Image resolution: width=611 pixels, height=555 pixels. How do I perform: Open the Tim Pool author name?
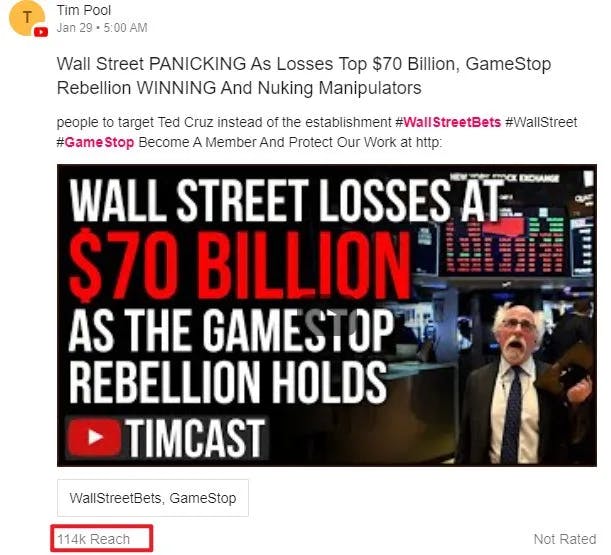pos(84,11)
